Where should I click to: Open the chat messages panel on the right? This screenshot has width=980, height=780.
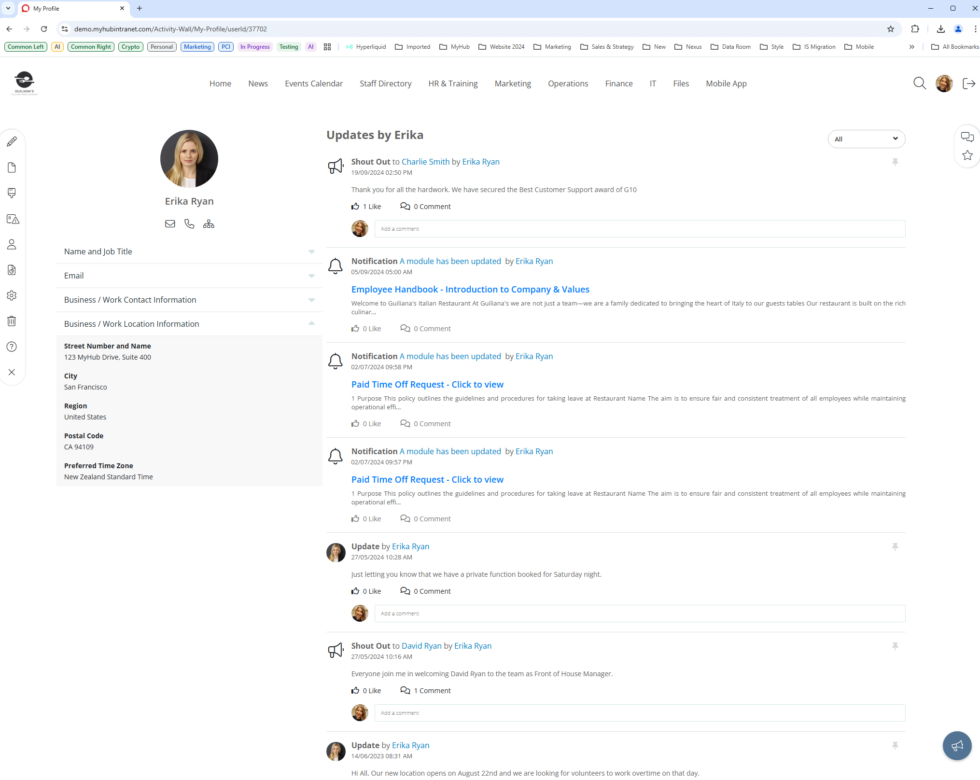pos(966,136)
